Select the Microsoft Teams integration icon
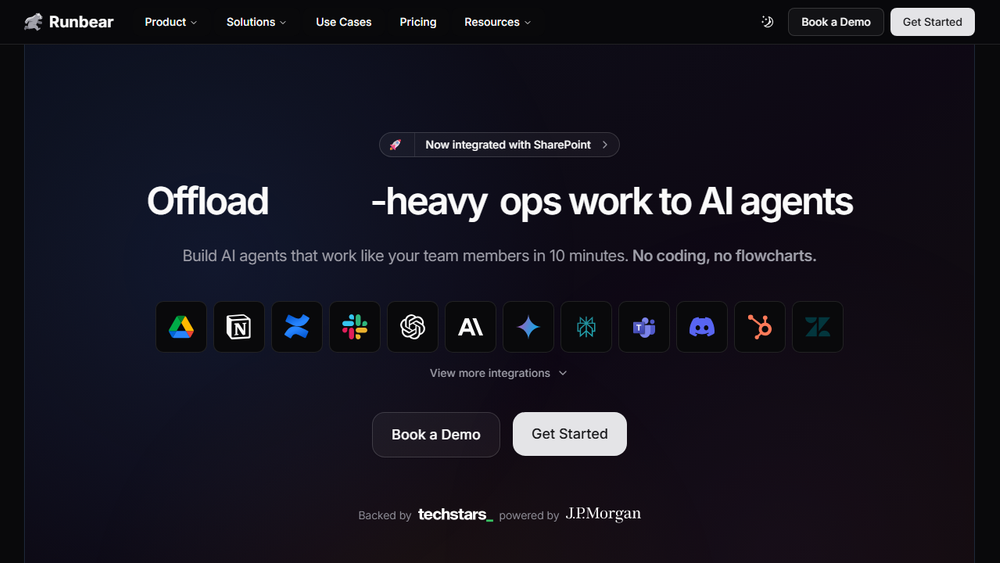 (644, 327)
